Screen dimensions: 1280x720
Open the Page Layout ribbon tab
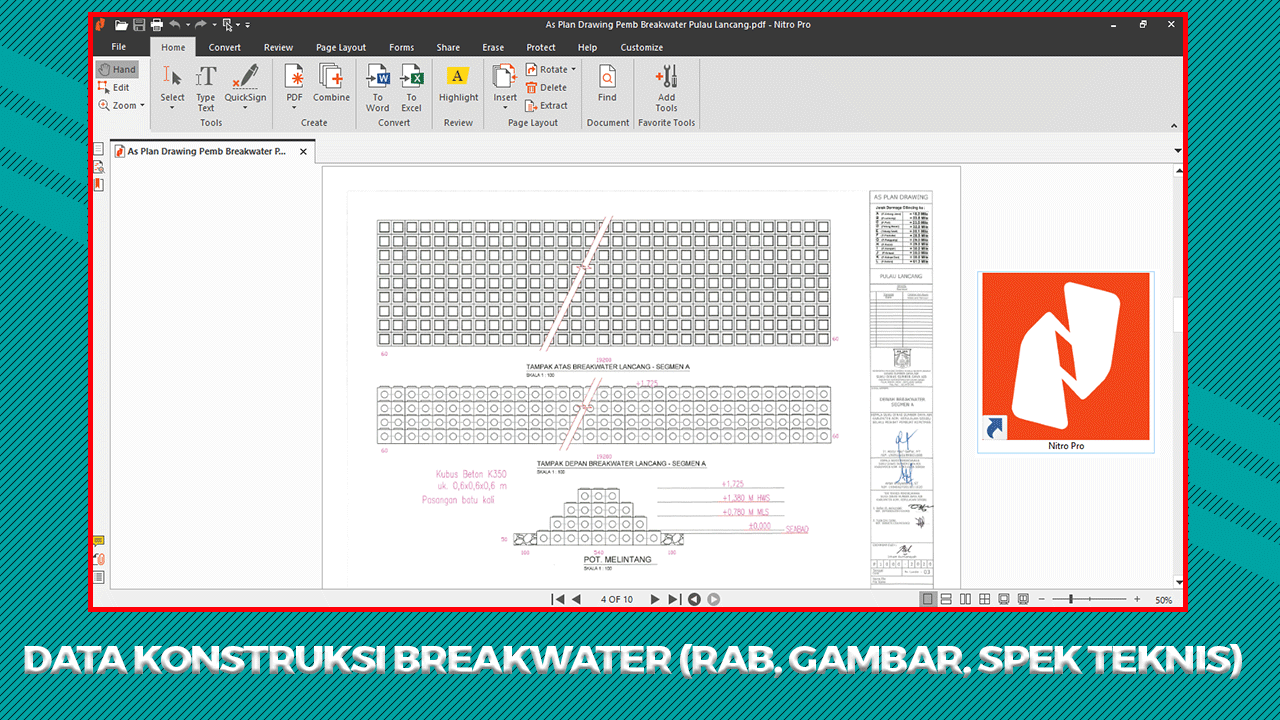tap(341, 47)
